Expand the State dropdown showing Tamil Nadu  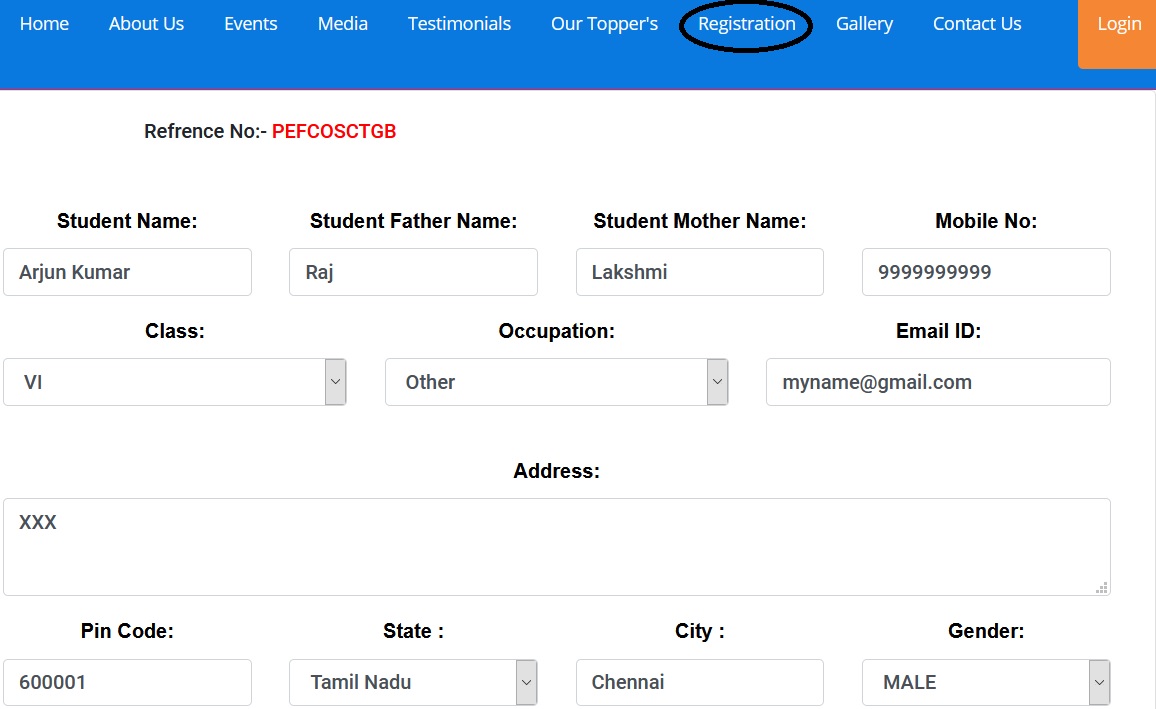[413, 683]
